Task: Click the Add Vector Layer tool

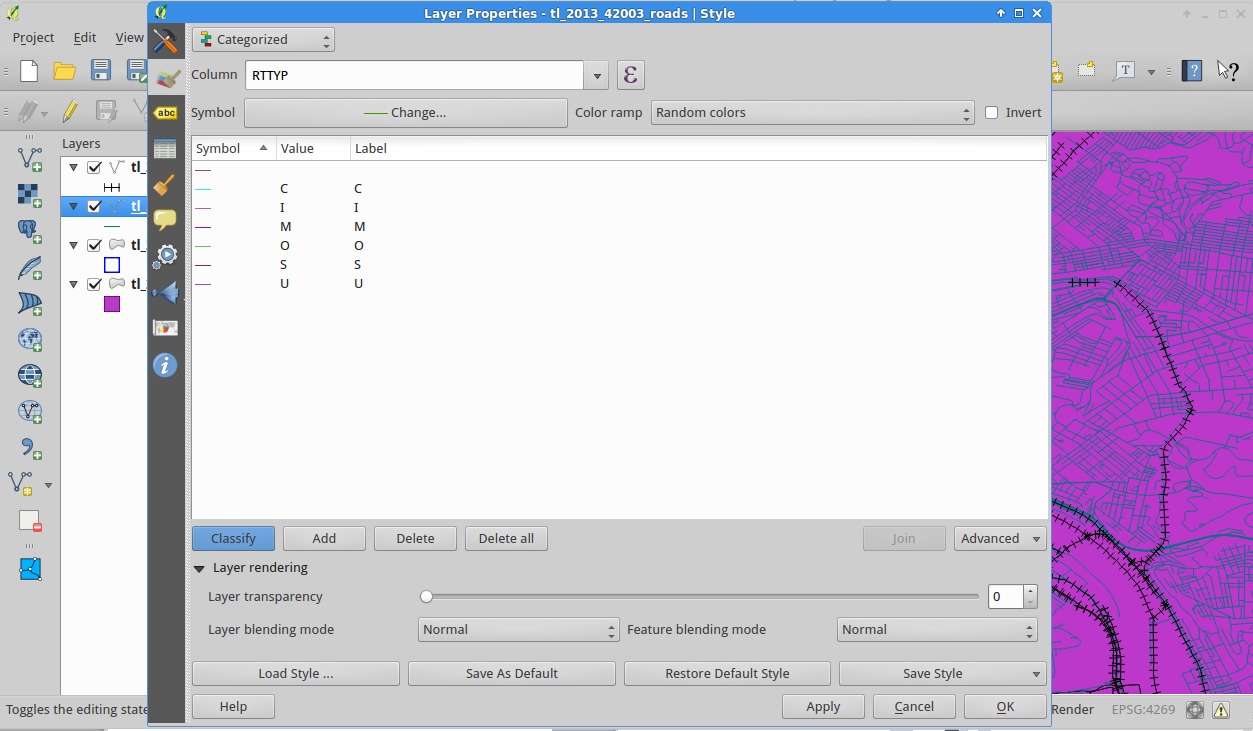Action: pyautogui.click(x=30, y=158)
